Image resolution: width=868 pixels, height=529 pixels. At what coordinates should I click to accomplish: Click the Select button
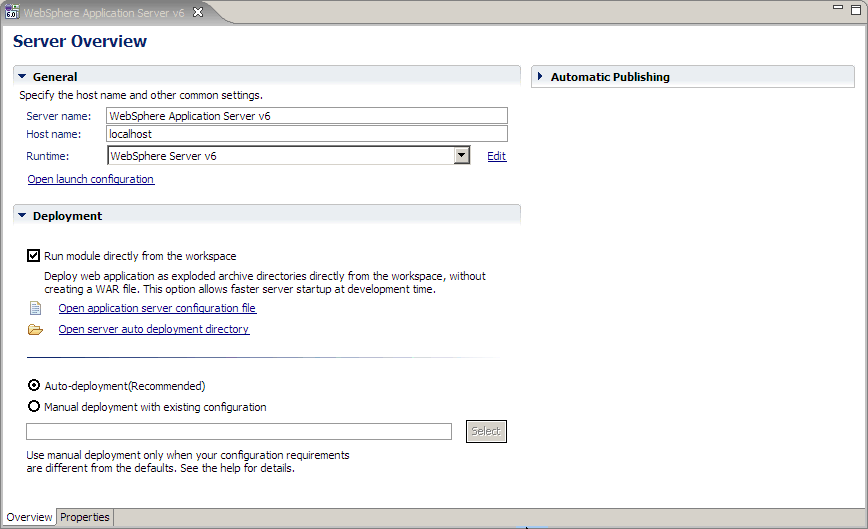(486, 431)
